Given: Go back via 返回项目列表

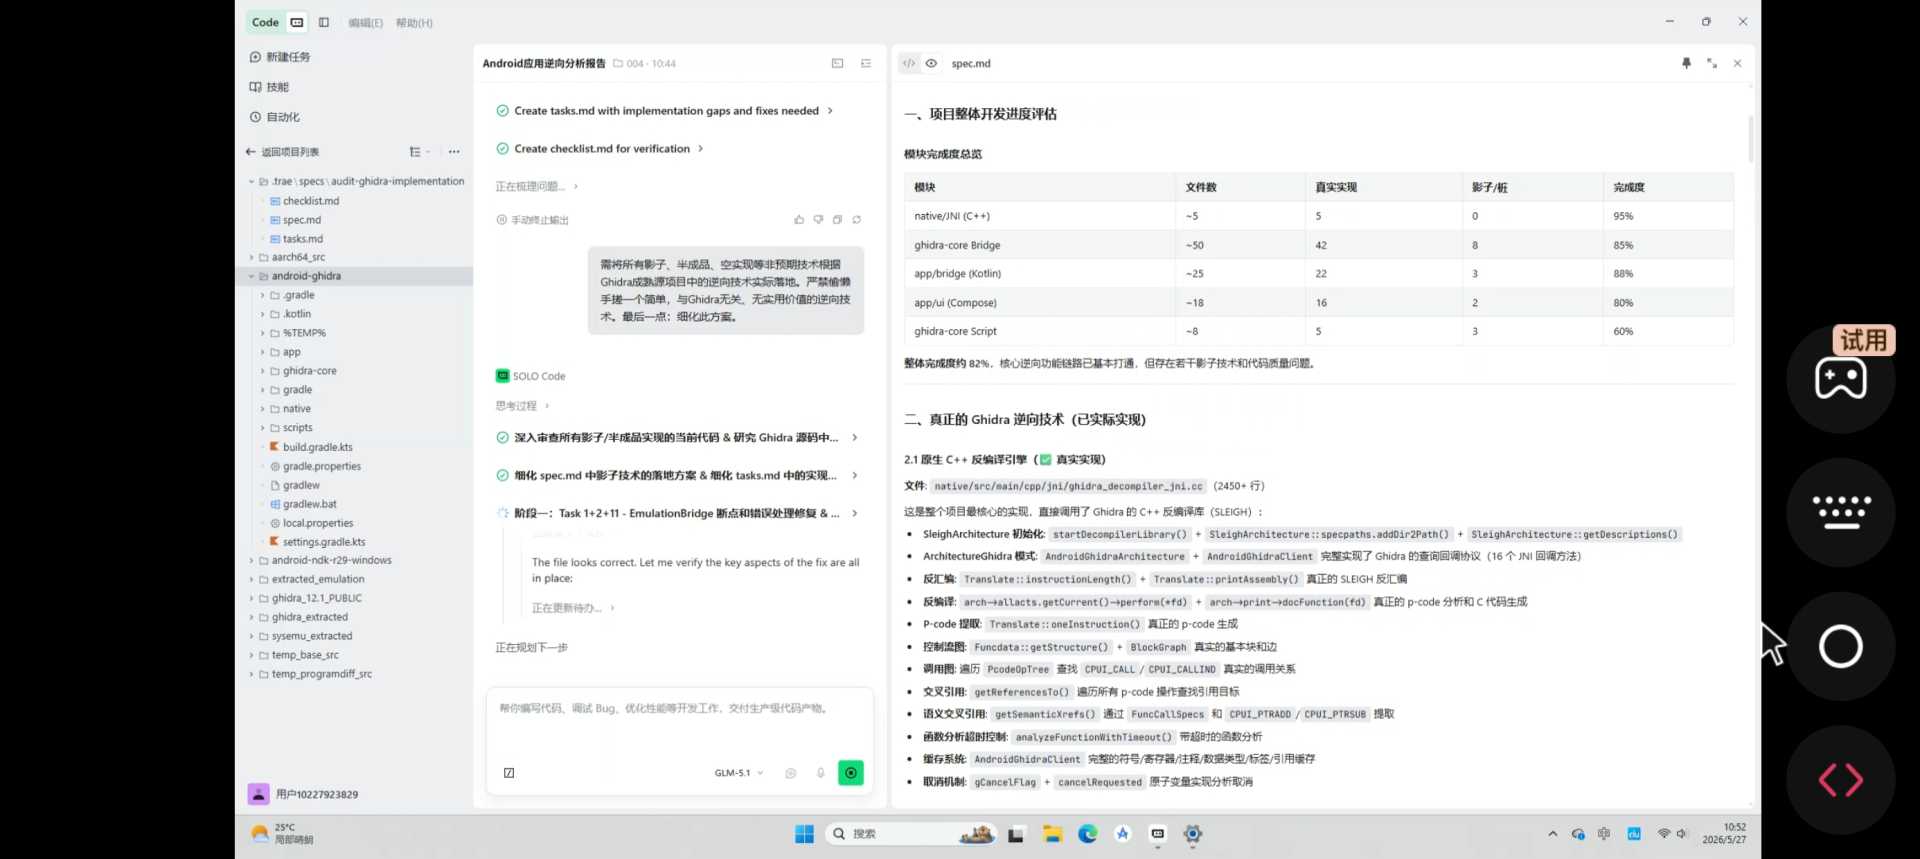Looking at the screenshot, I should pyautogui.click(x=283, y=152).
